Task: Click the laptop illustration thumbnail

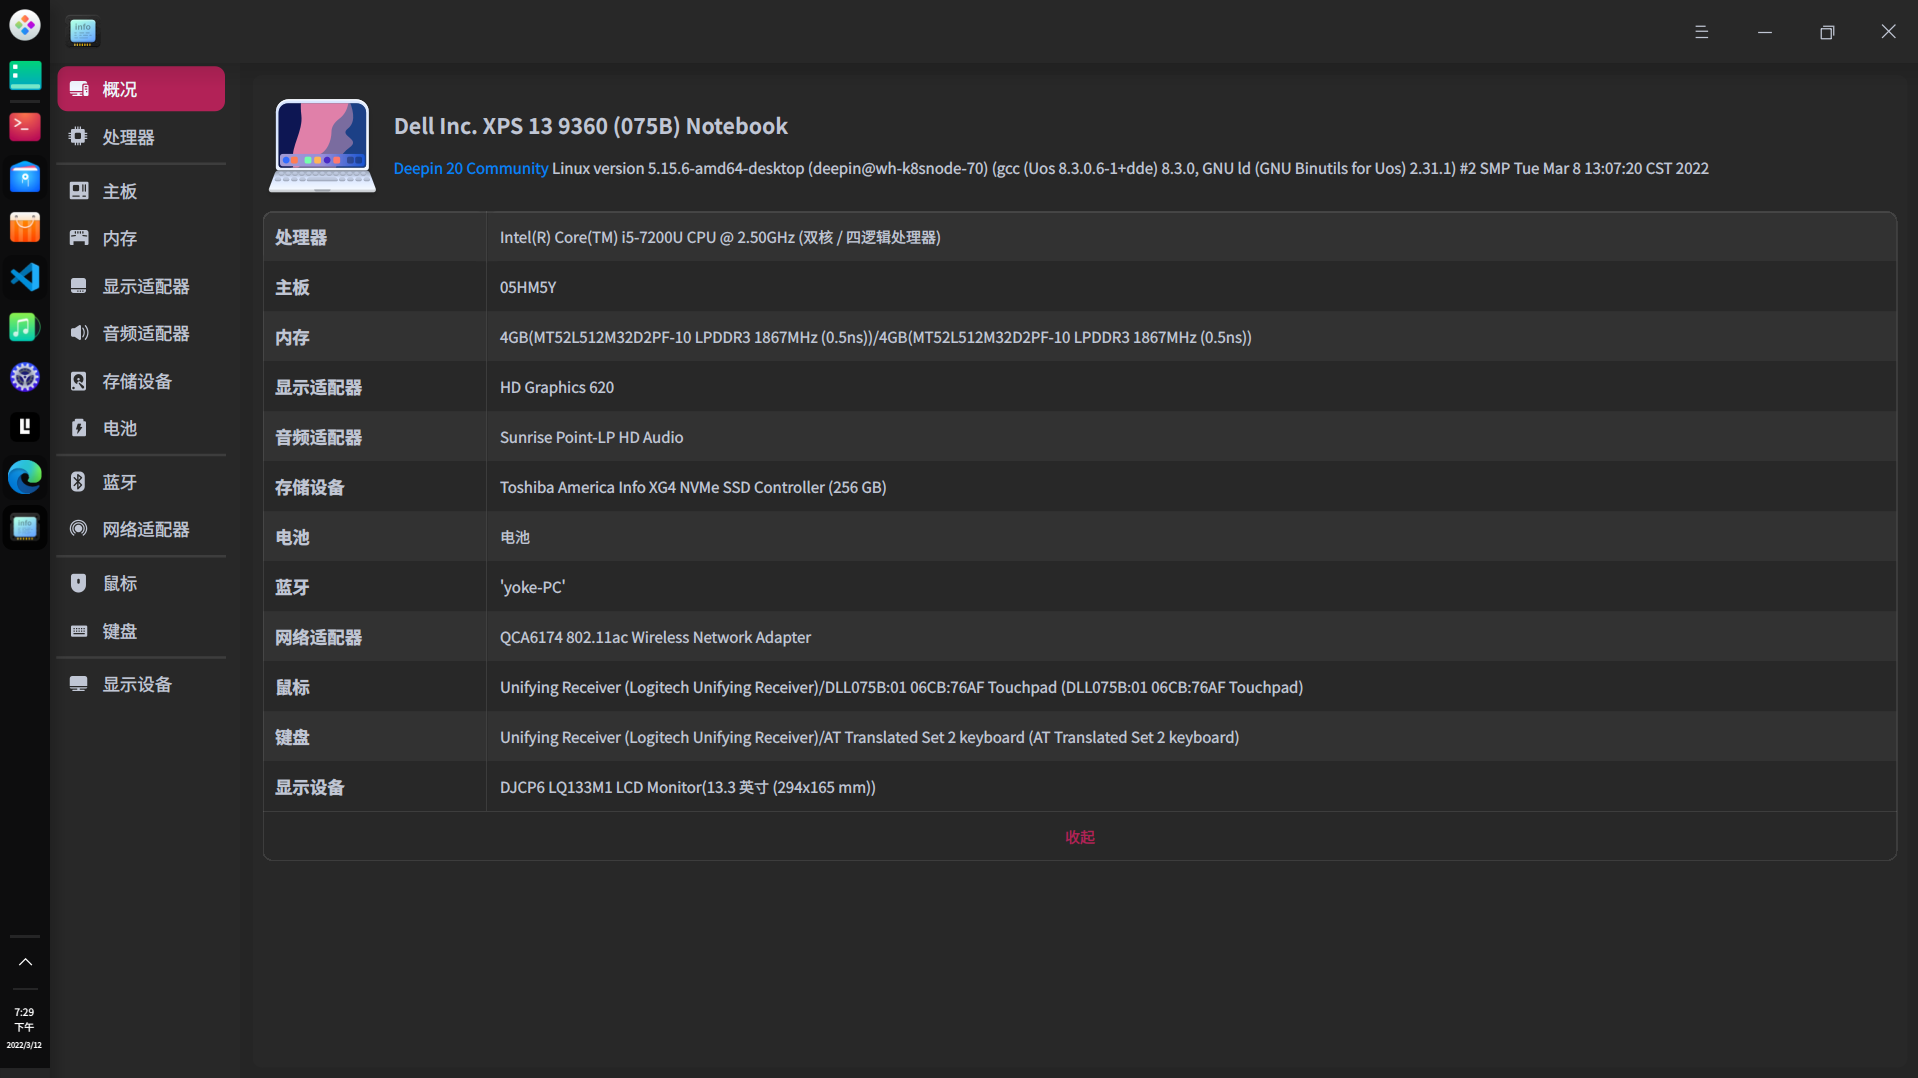Action: (322, 145)
